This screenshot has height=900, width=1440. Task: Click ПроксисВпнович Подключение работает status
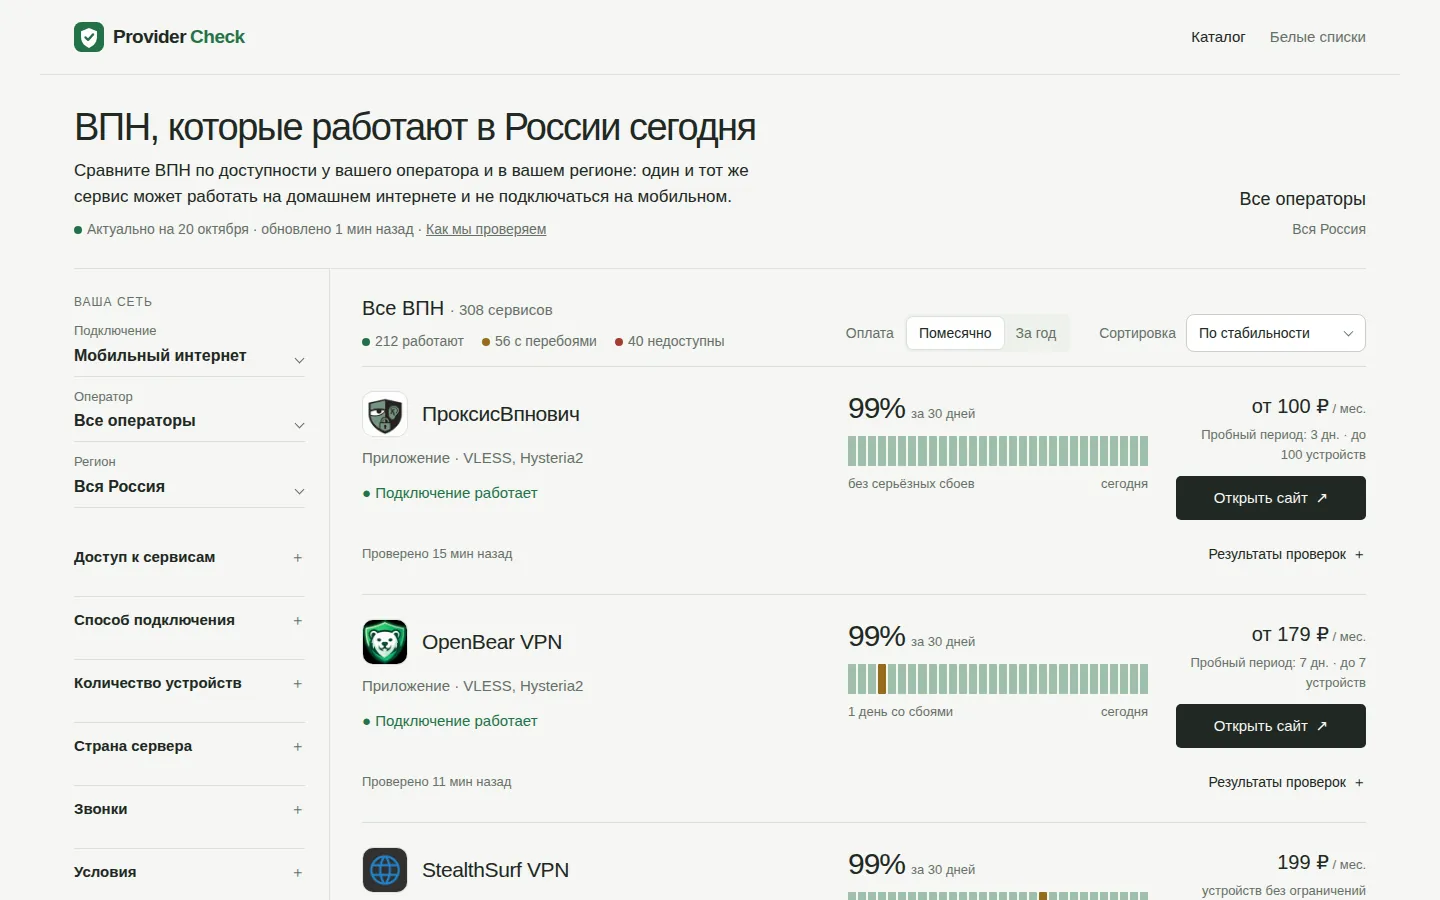pos(450,493)
